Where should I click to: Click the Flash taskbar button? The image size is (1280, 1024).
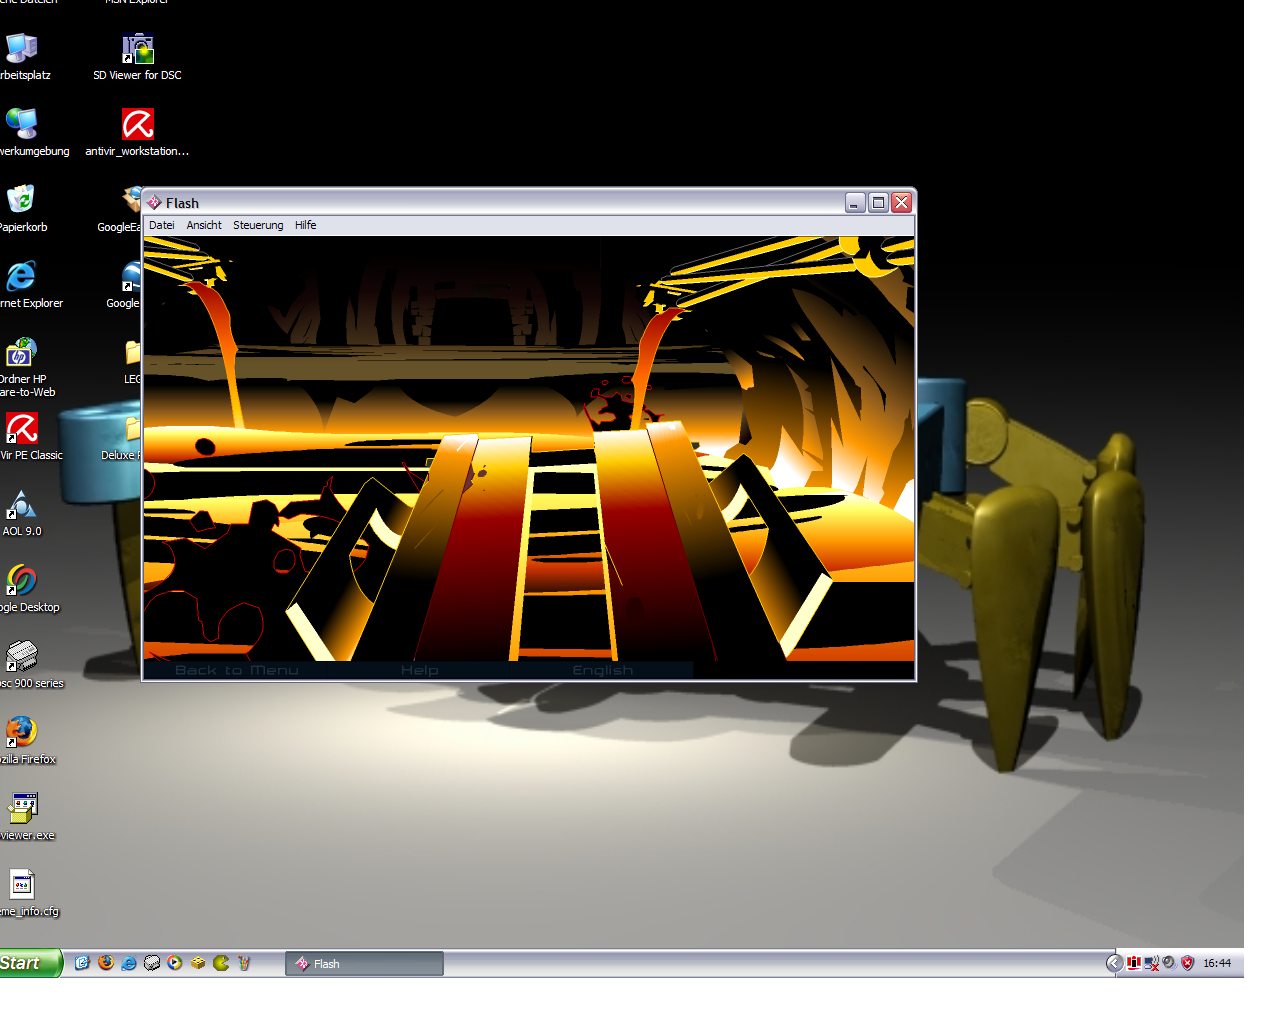point(364,964)
